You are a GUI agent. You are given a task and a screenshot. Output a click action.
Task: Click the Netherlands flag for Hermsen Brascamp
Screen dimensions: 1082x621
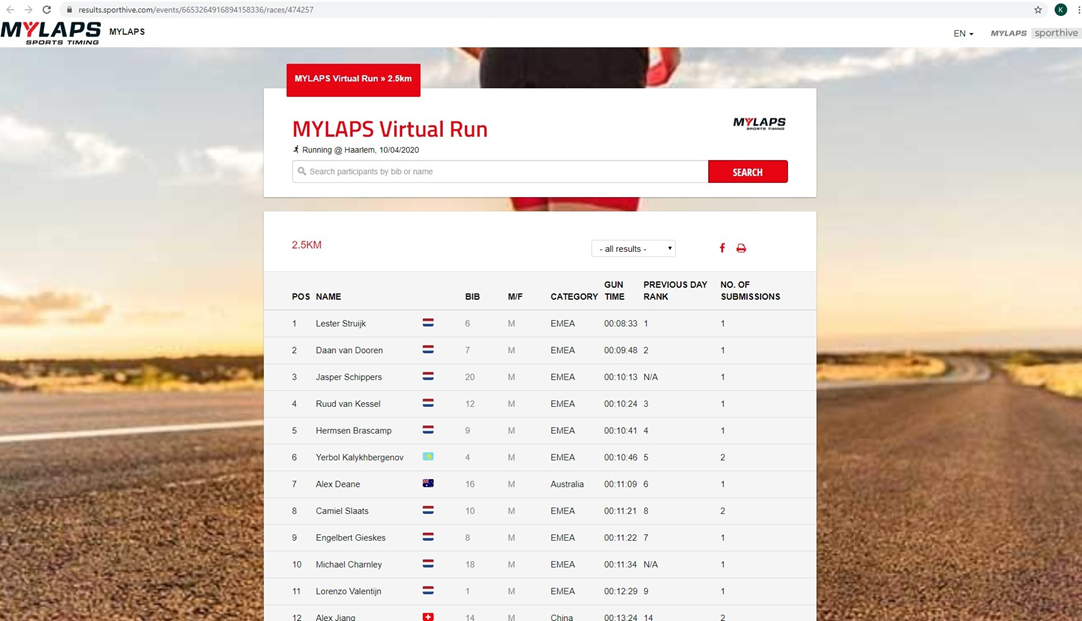click(x=428, y=430)
